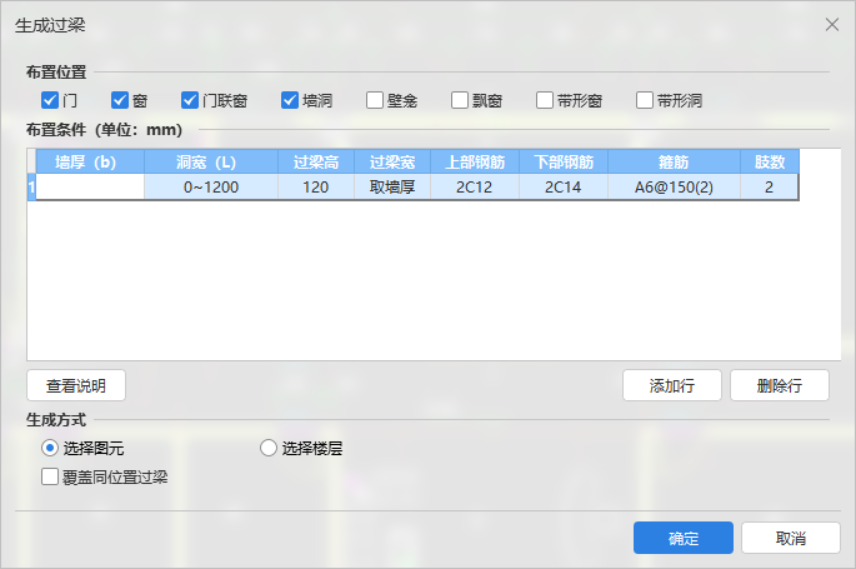Image resolution: width=856 pixels, height=569 pixels.
Task: Enable the 飘窗 checkbox
Action: [x=460, y=100]
